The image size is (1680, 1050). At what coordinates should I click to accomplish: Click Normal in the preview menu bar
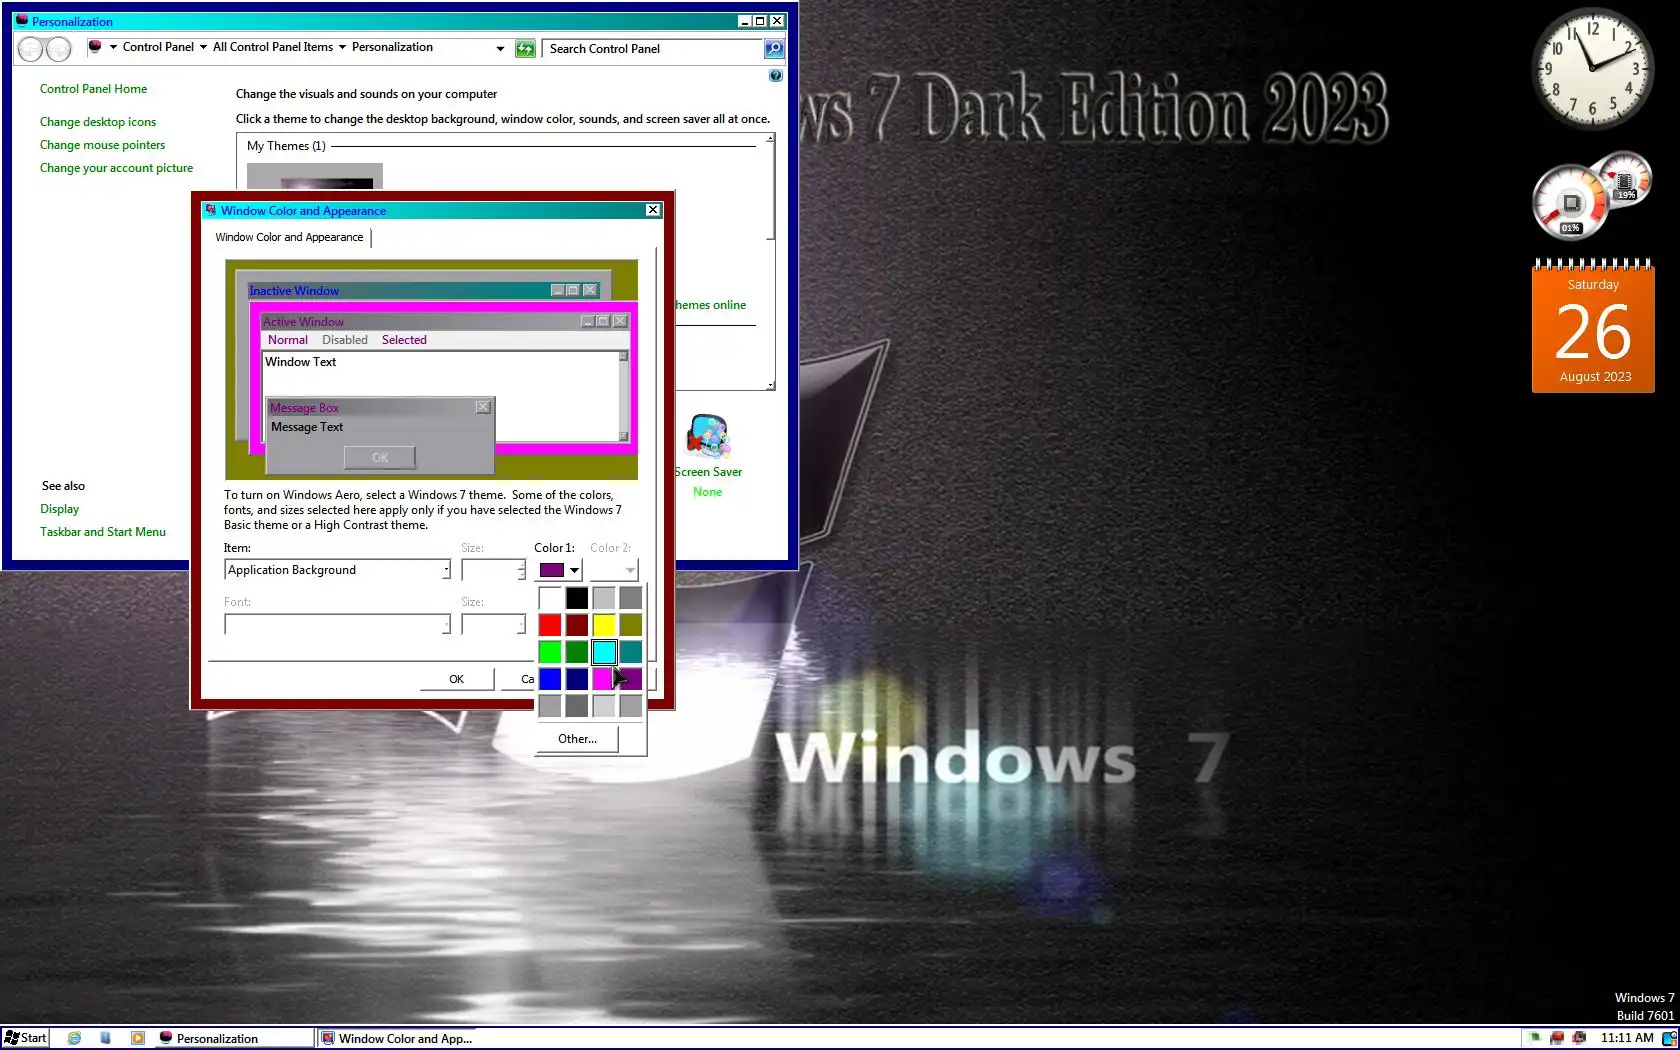tap(288, 340)
